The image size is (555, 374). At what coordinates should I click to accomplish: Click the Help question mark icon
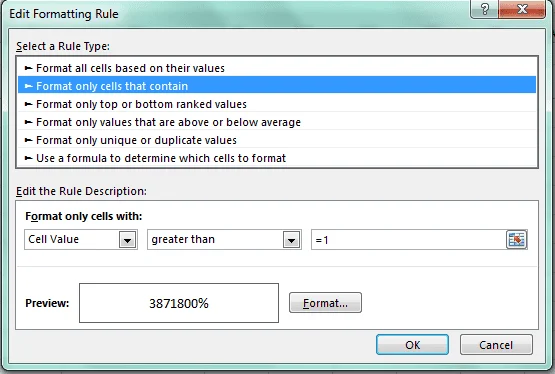485,9
